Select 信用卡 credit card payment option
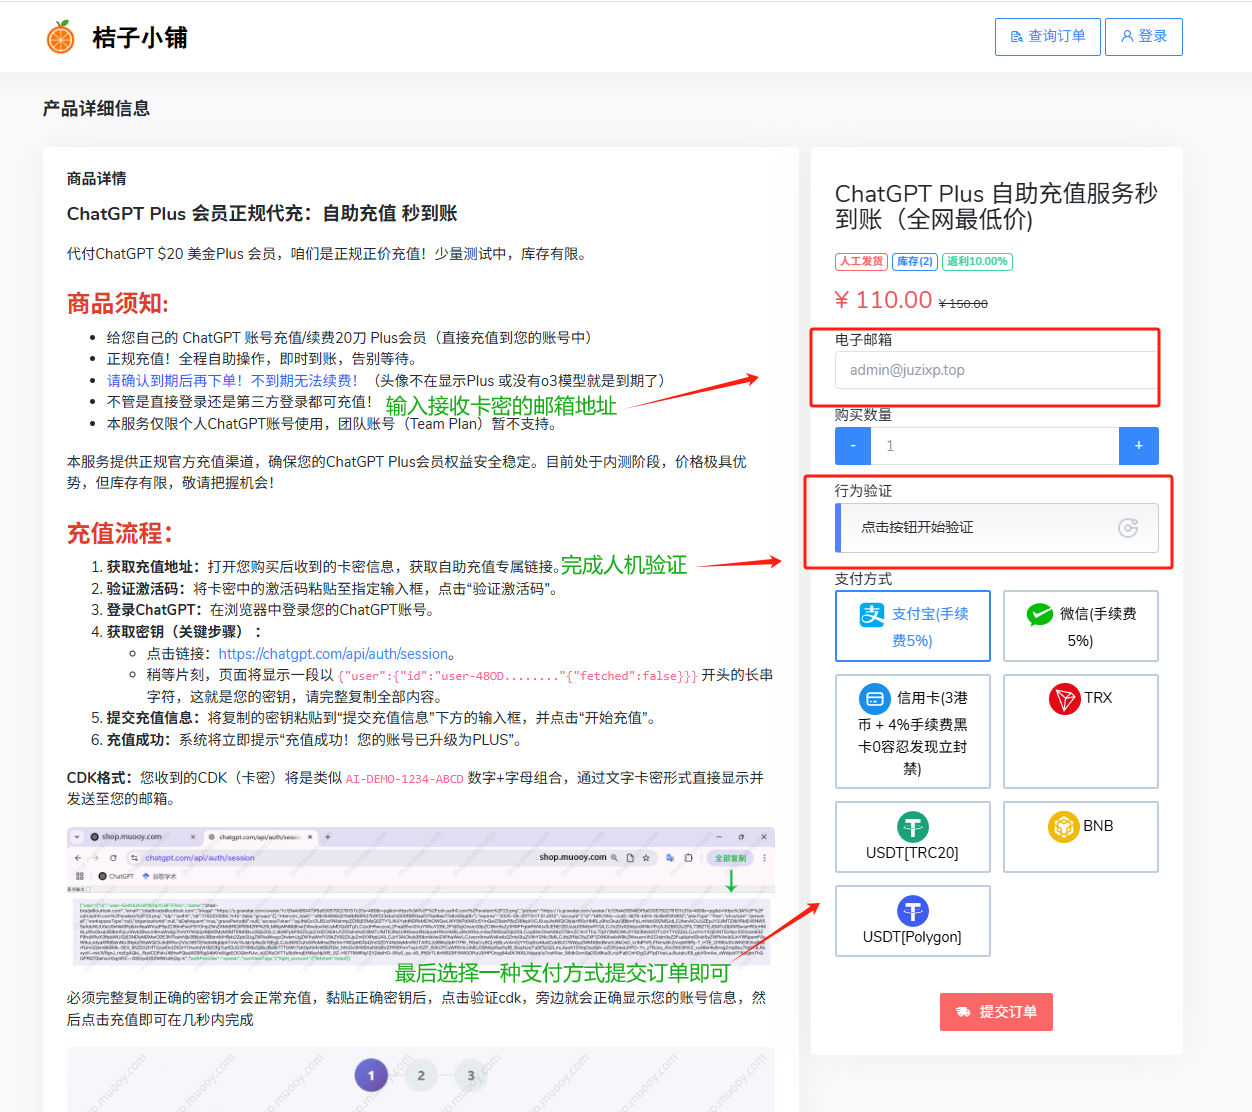Screen dimensions: 1252x1112 pos(913,732)
